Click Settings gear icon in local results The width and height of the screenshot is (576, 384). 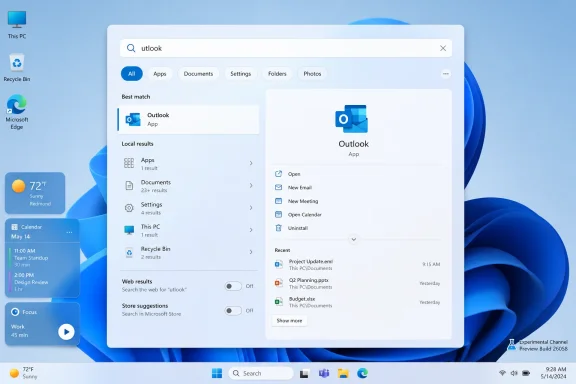129,208
